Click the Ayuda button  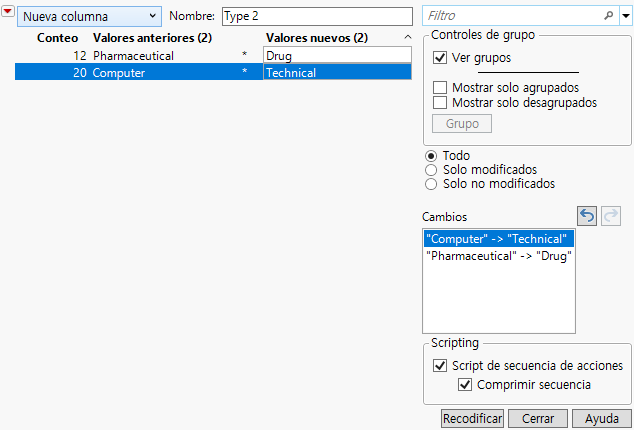point(602,418)
